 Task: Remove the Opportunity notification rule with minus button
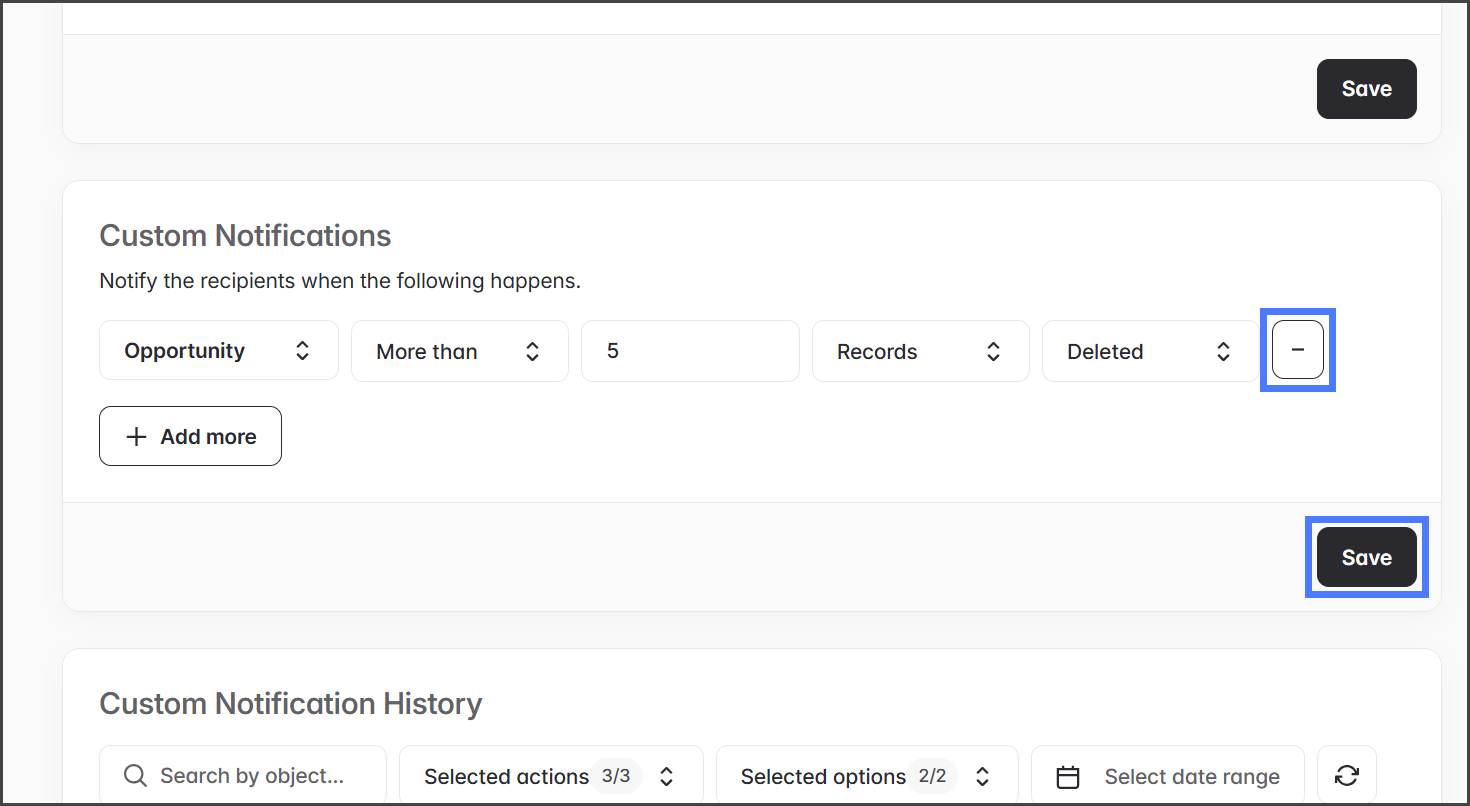[x=1297, y=350]
